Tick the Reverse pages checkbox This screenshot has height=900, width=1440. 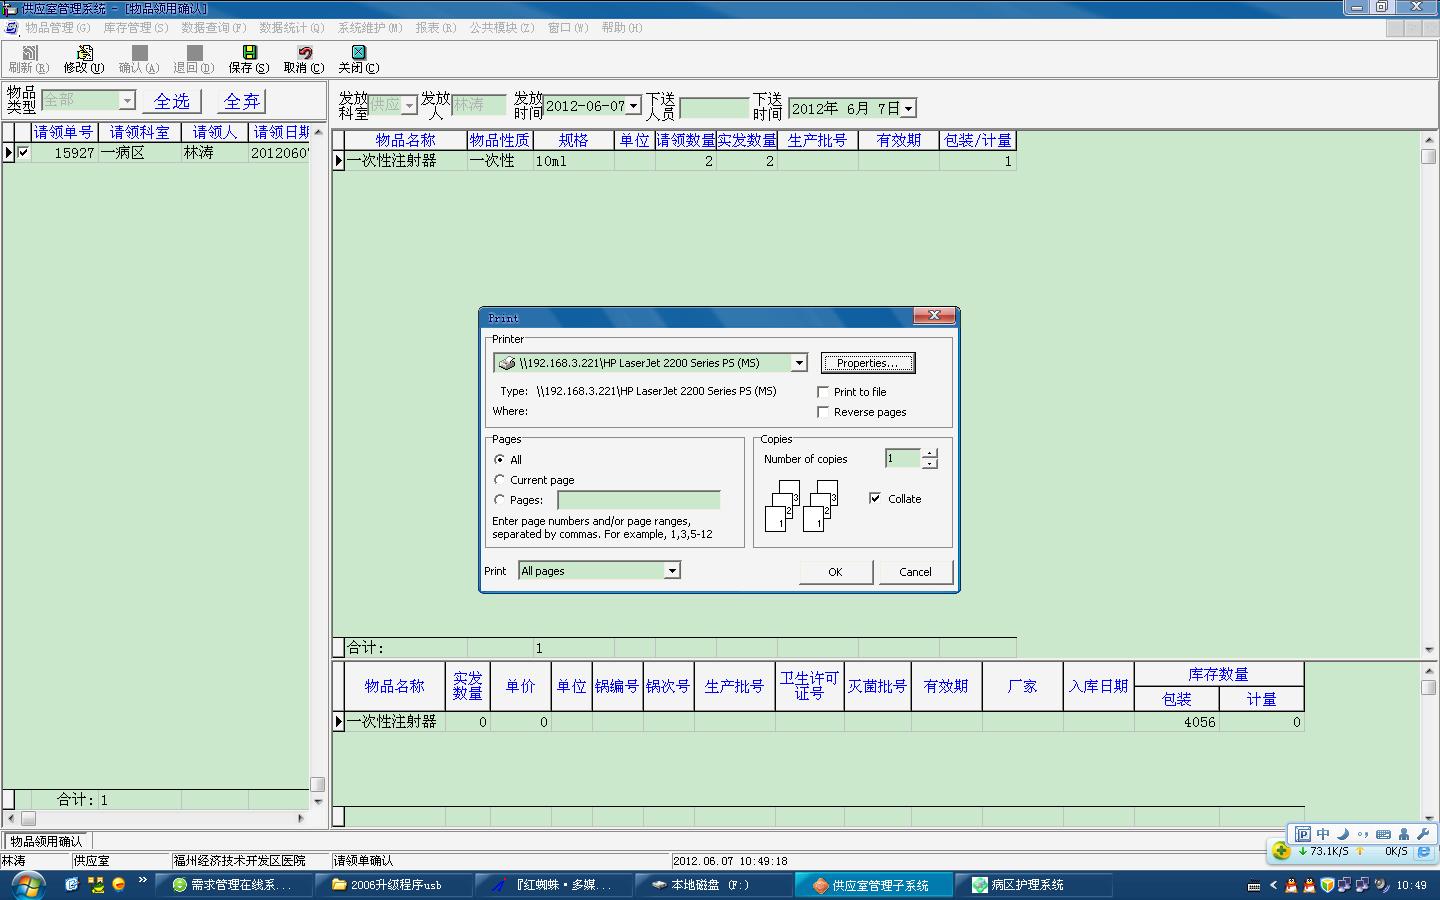(823, 412)
